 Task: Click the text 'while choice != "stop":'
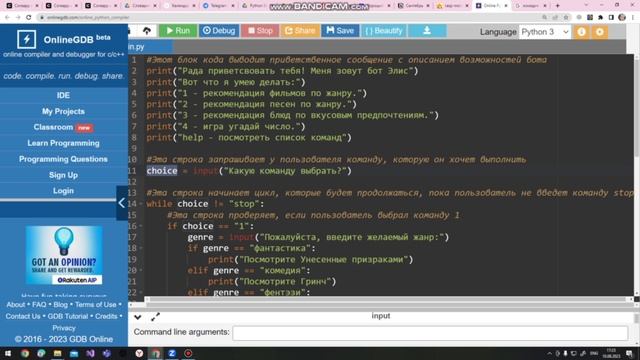tap(205, 204)
